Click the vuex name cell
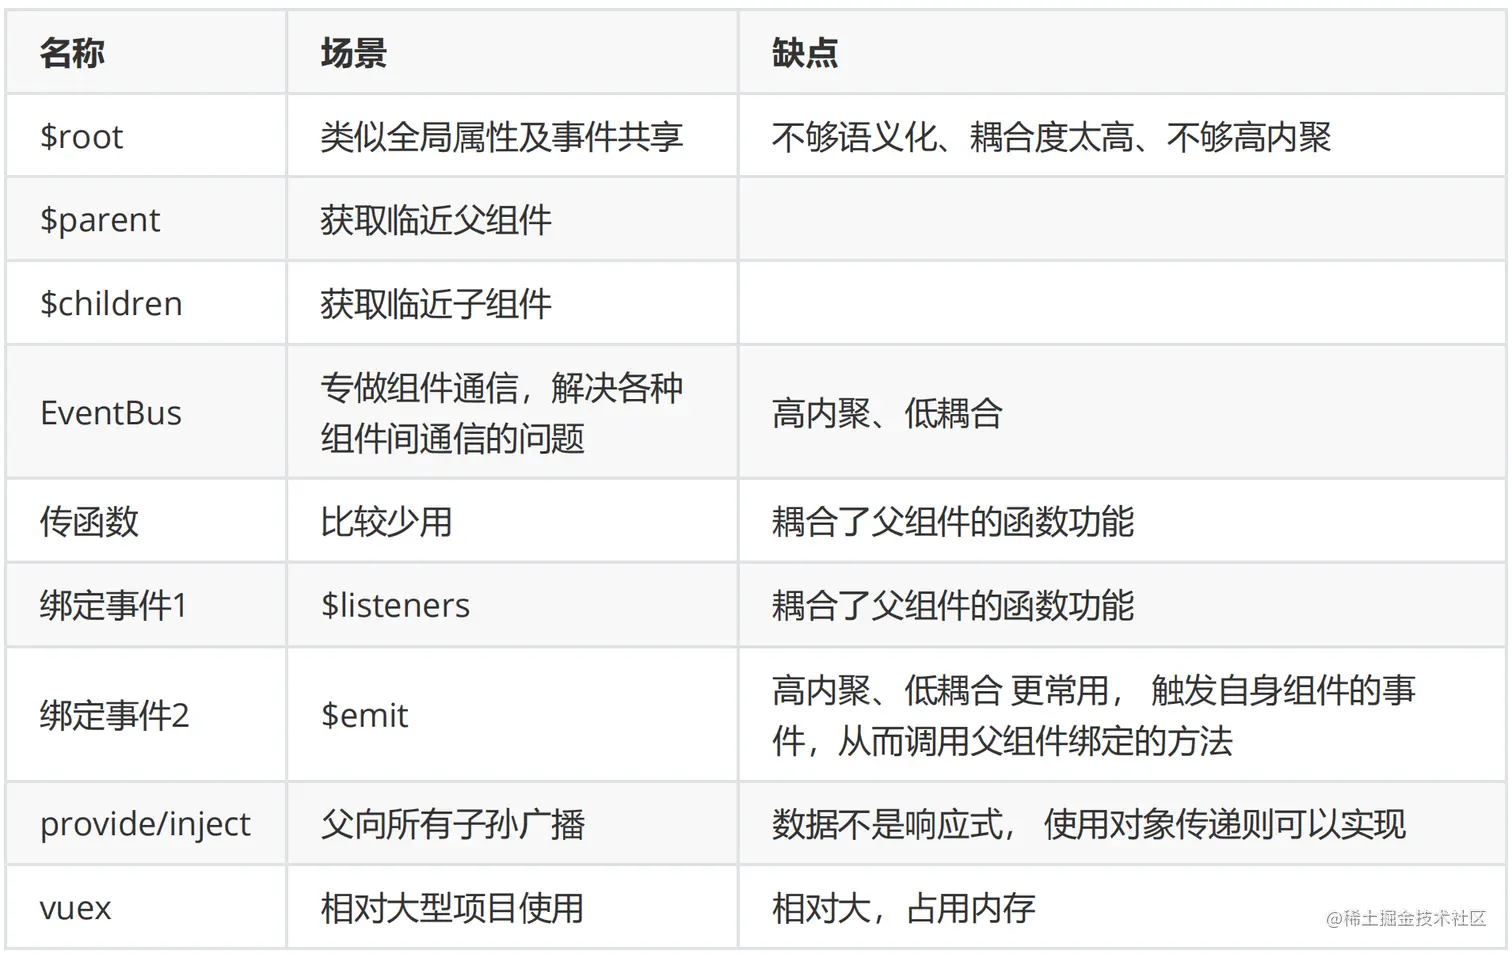 (x=76, y=908)
